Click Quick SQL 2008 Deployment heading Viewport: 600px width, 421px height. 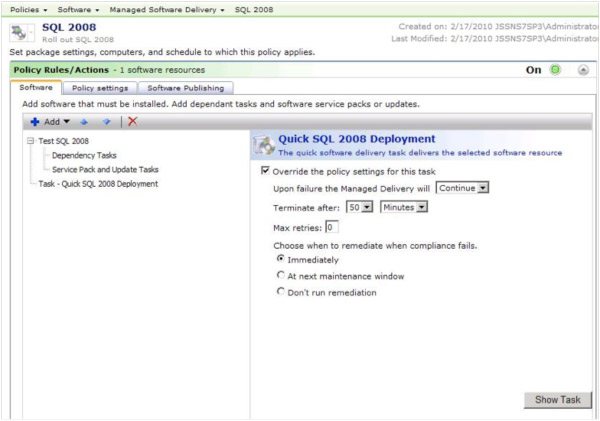(x=357, y=139)
